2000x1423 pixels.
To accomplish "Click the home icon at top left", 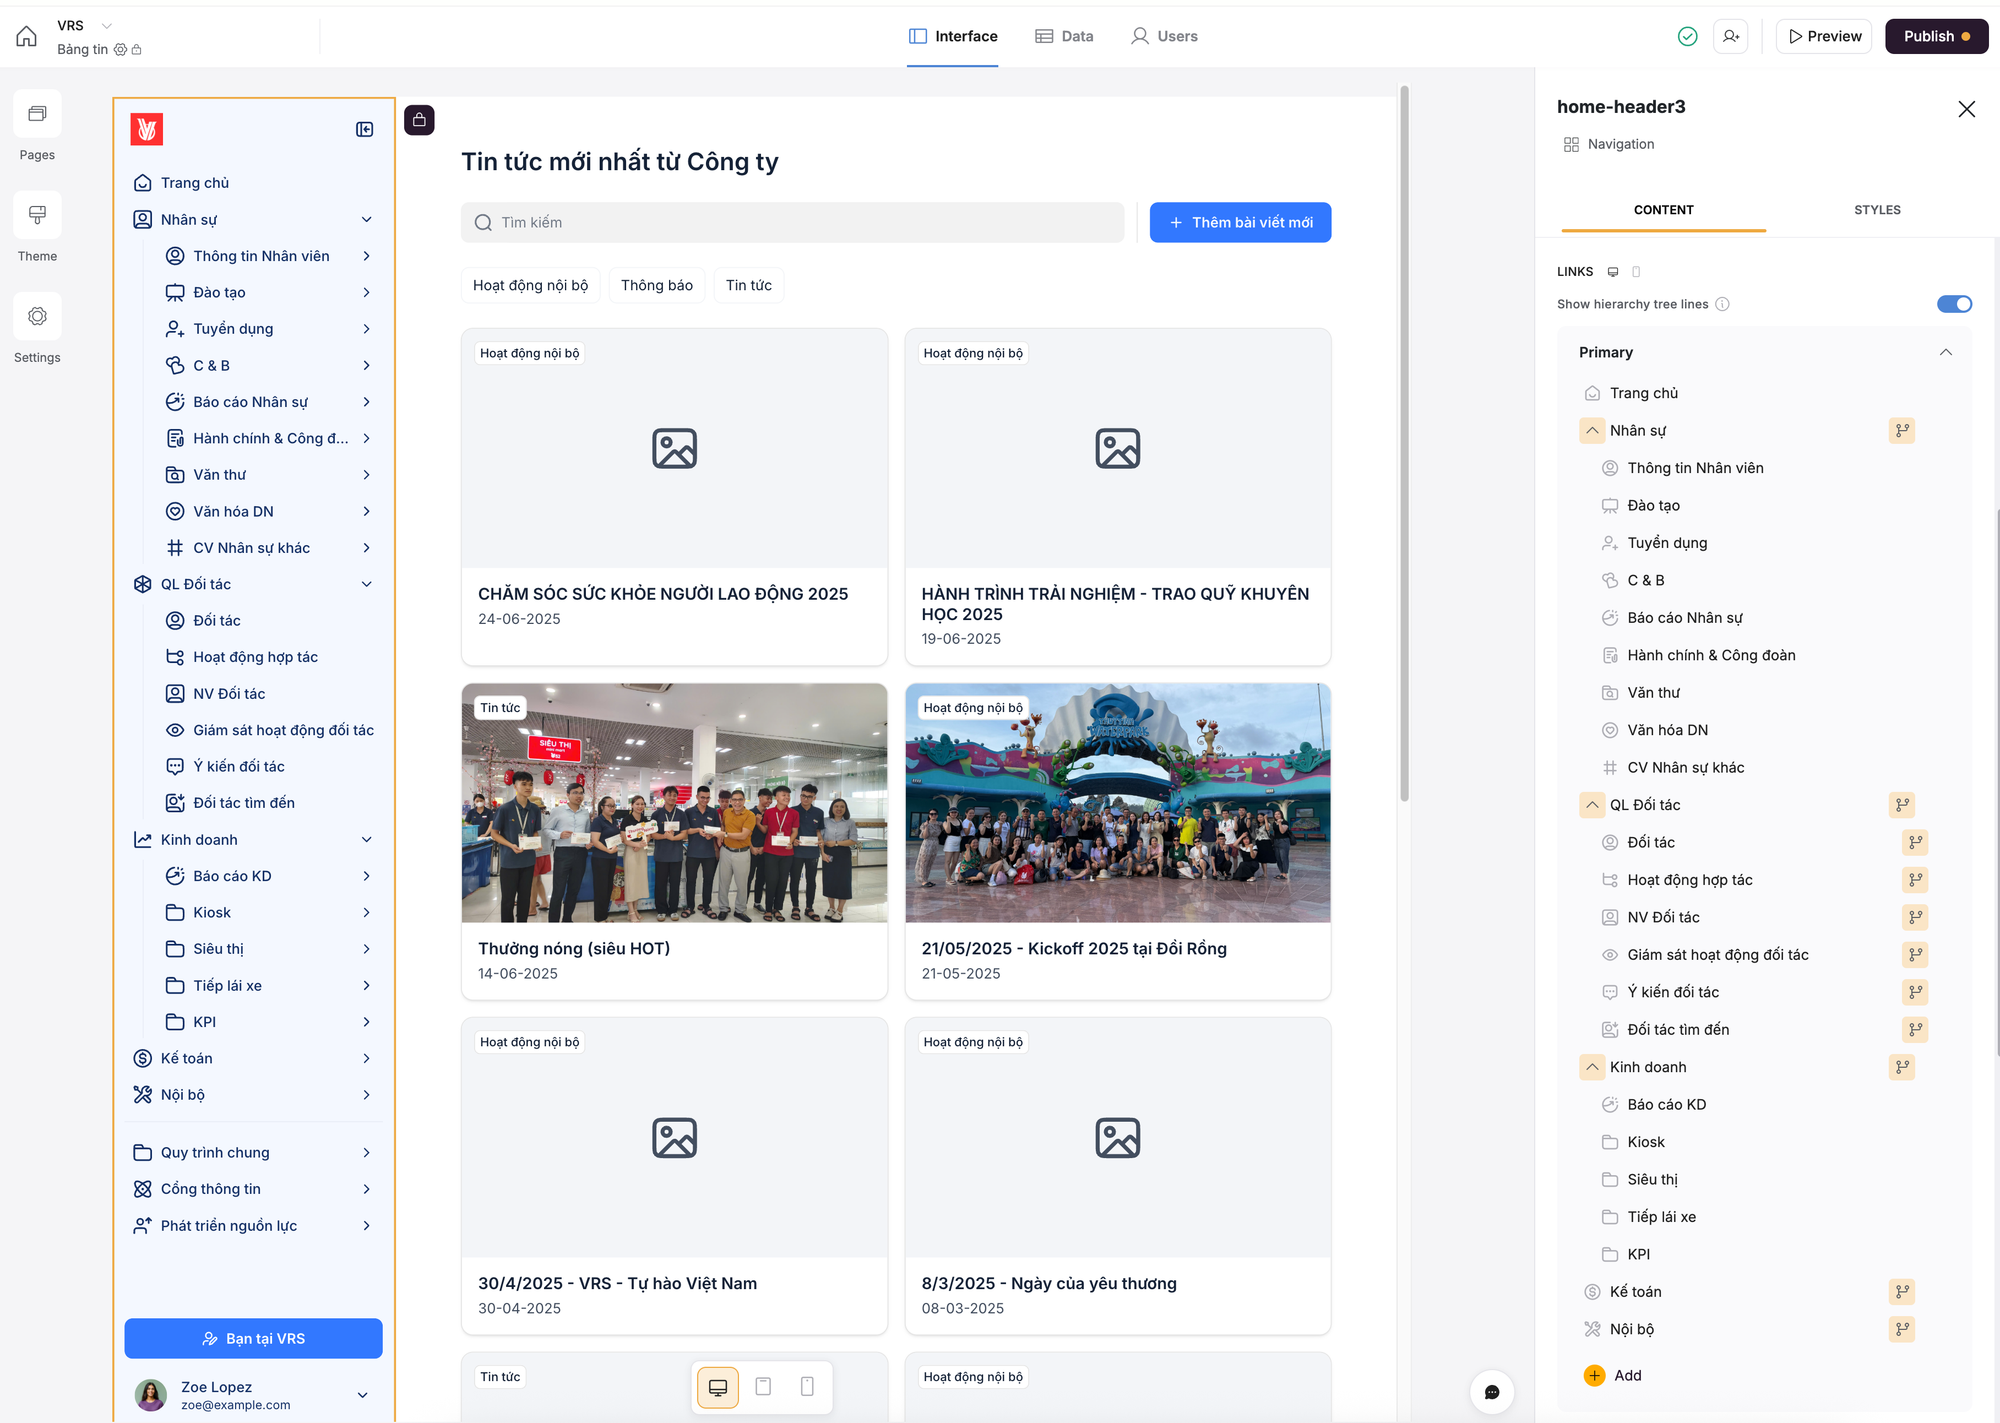I will [27, 36].
